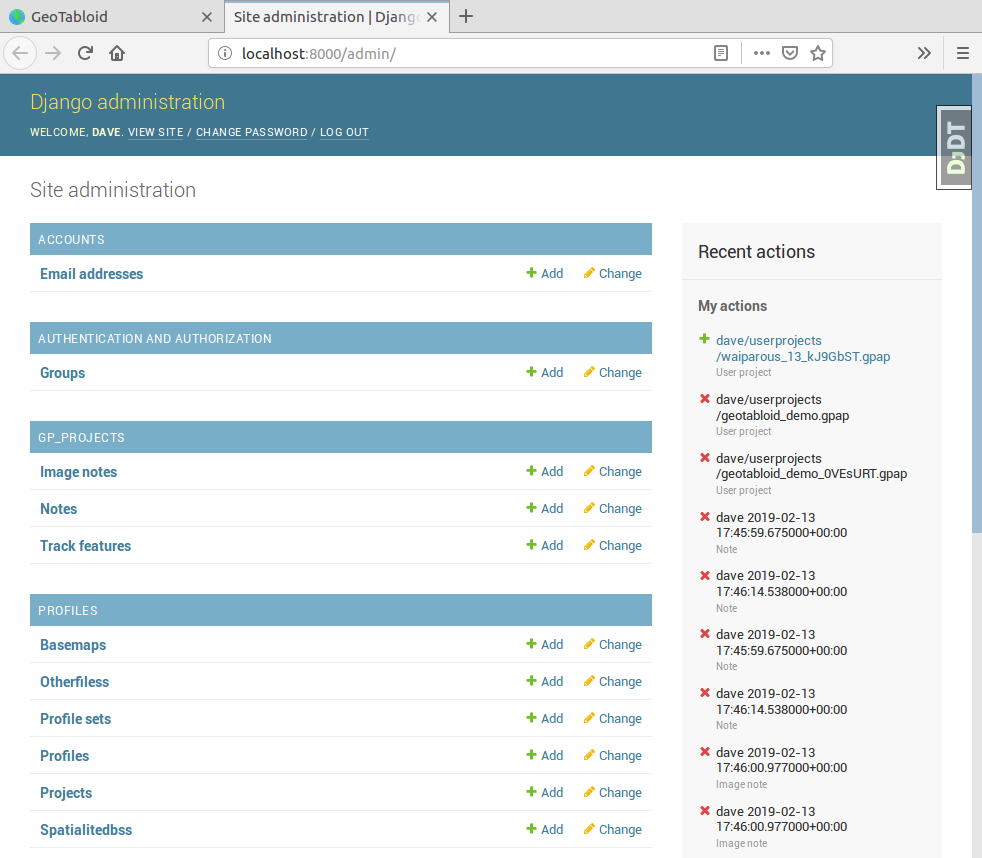Bookmark this page with the star icon

[817, 53]
